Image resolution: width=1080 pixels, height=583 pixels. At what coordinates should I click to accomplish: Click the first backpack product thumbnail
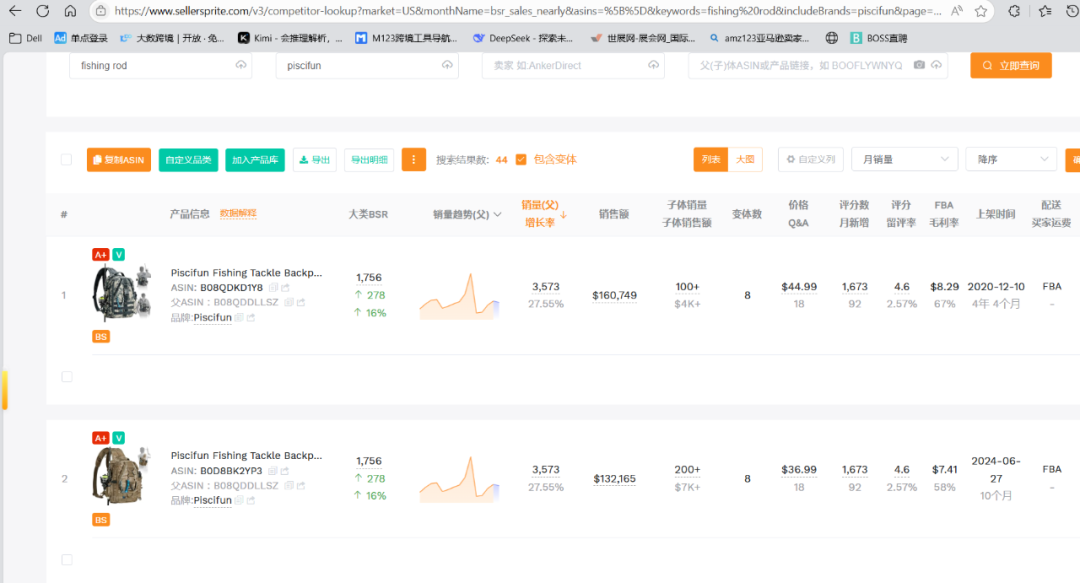point(120,293)
